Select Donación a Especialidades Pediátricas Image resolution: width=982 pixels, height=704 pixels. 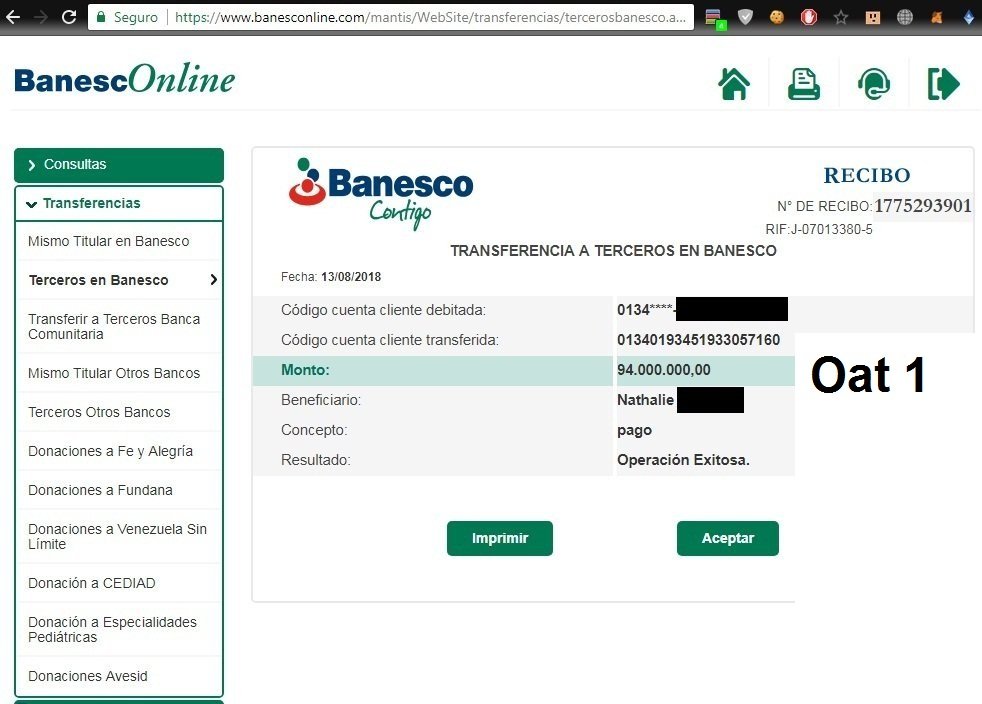point(112,629)
